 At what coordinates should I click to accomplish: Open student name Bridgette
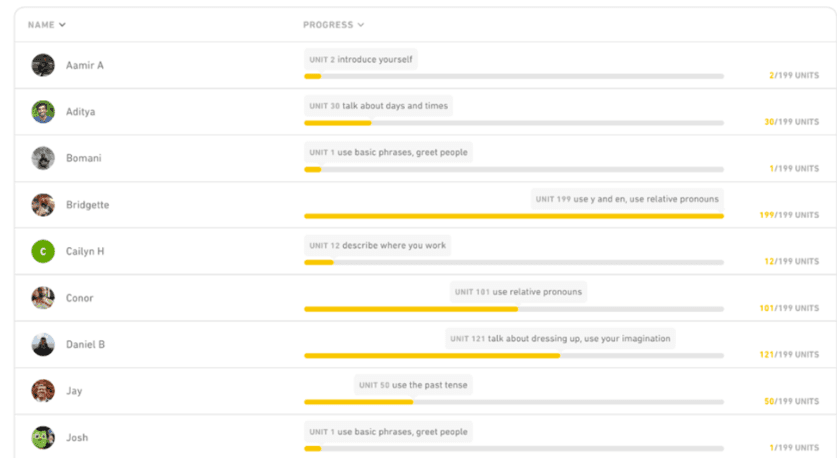click(88, 205)
